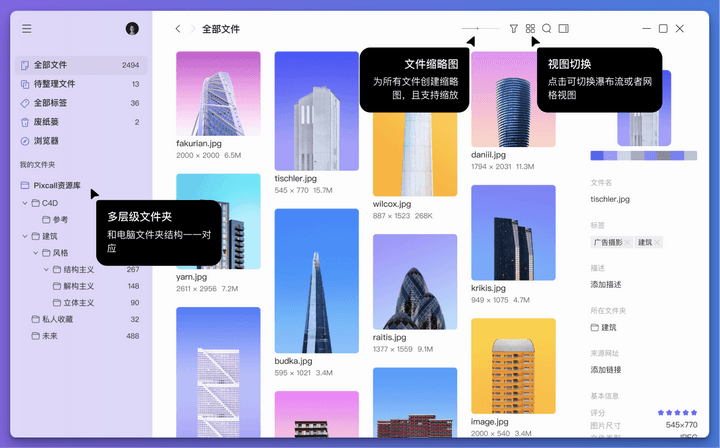The height and width of the screenshot is (448, 720).
Task: Select 全部文件 in the sidebar
Action: click(x=81, y=65)
